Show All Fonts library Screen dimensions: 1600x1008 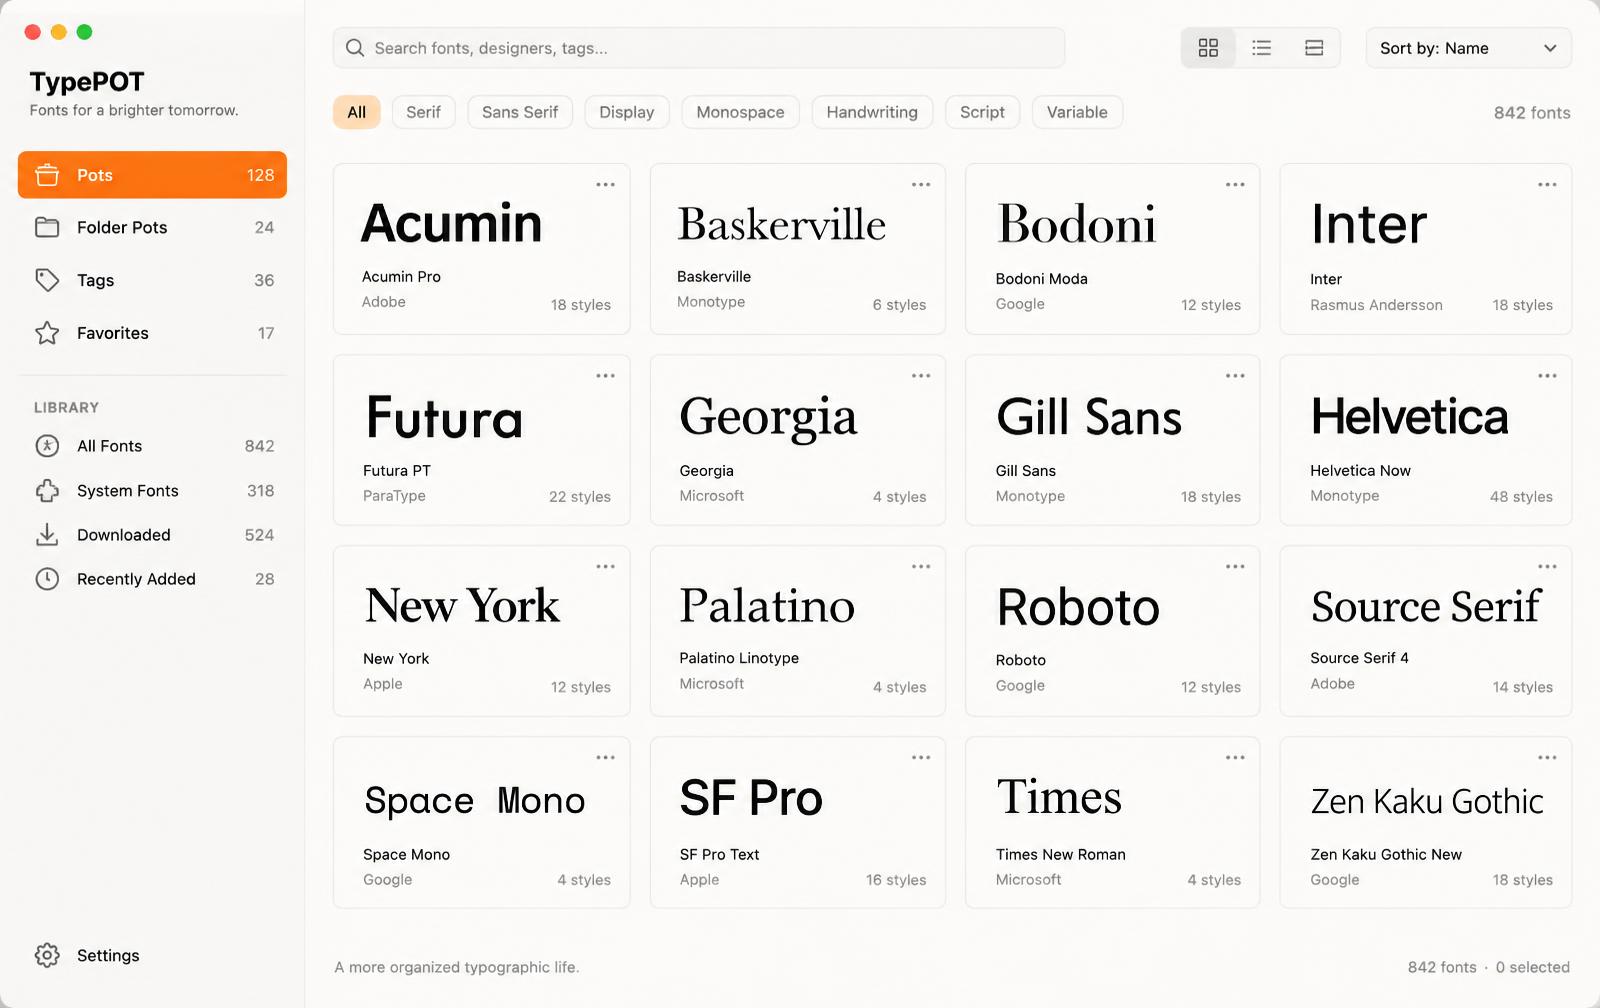pos(152,446)
